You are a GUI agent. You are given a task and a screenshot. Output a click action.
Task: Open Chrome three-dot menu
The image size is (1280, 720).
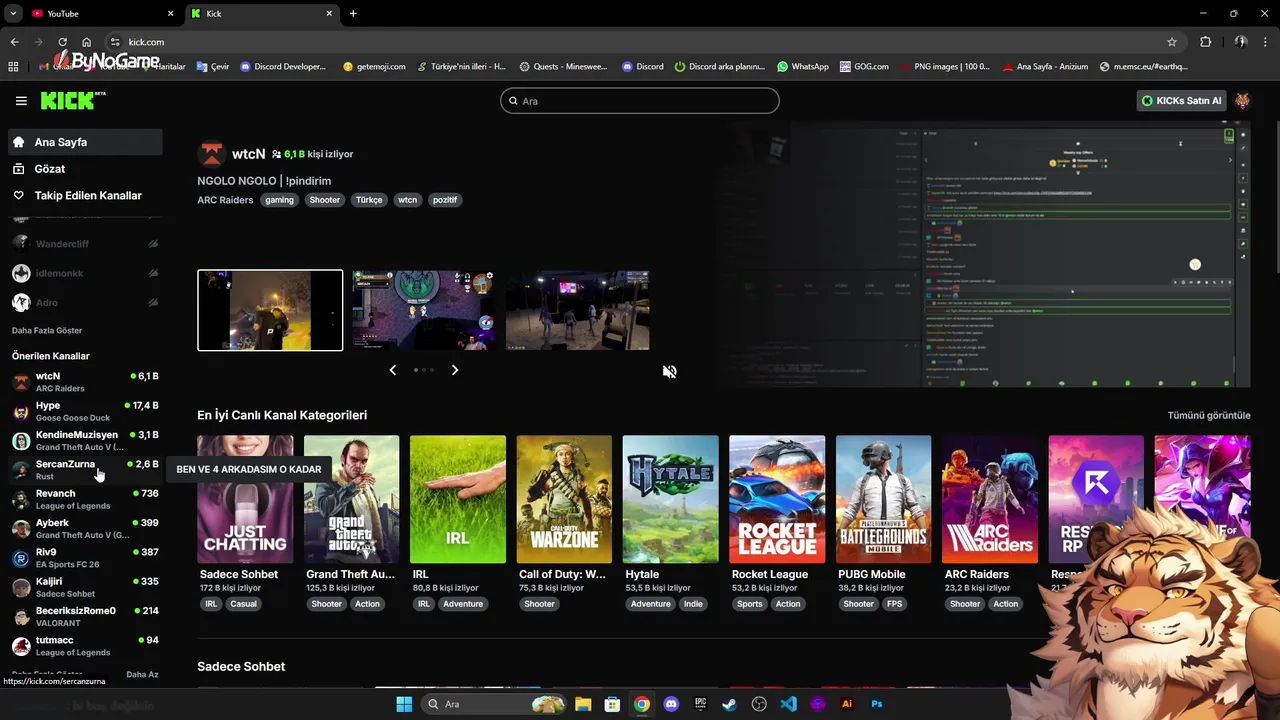coord(1266,42)
